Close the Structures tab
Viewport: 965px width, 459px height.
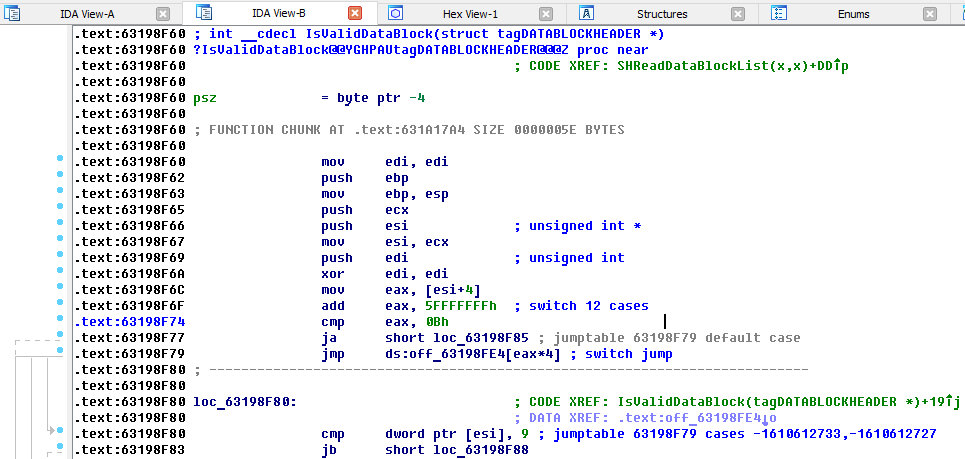738,14
